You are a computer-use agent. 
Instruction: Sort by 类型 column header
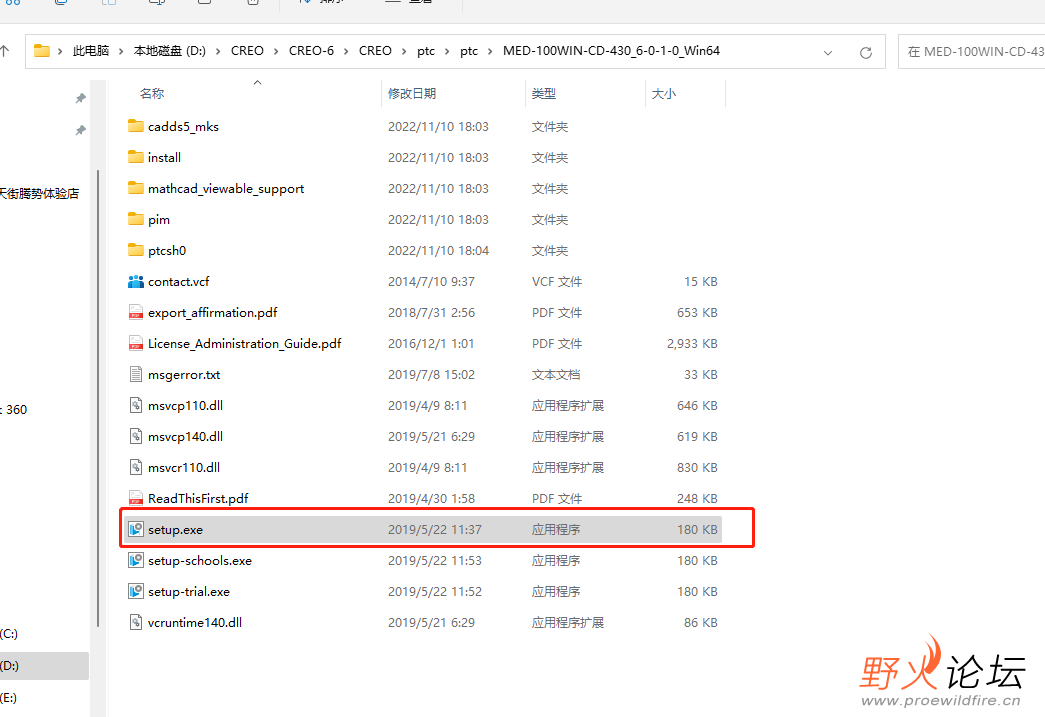[544, 94]
